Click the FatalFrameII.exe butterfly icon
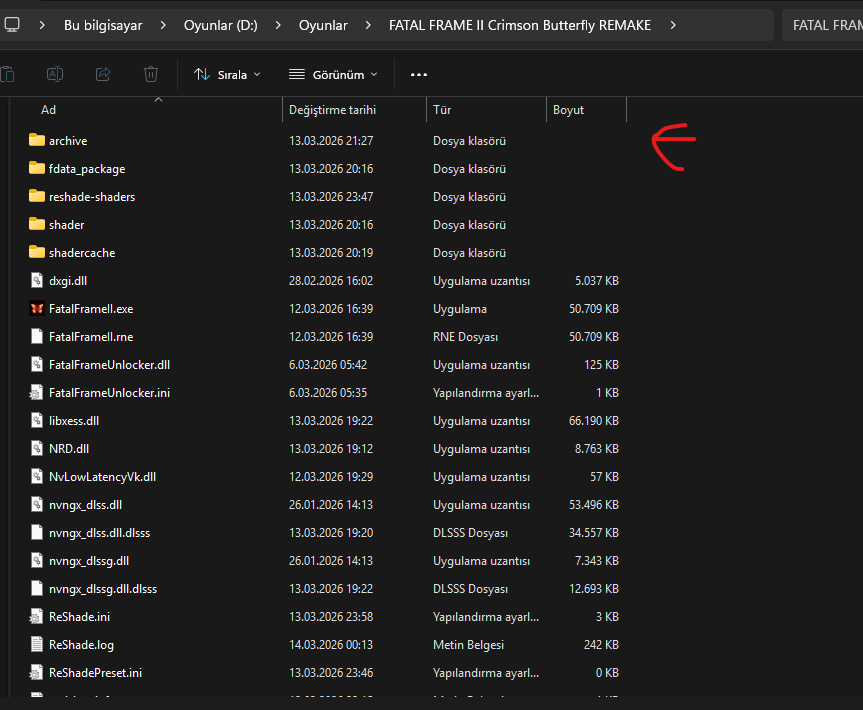 point(37,309)
